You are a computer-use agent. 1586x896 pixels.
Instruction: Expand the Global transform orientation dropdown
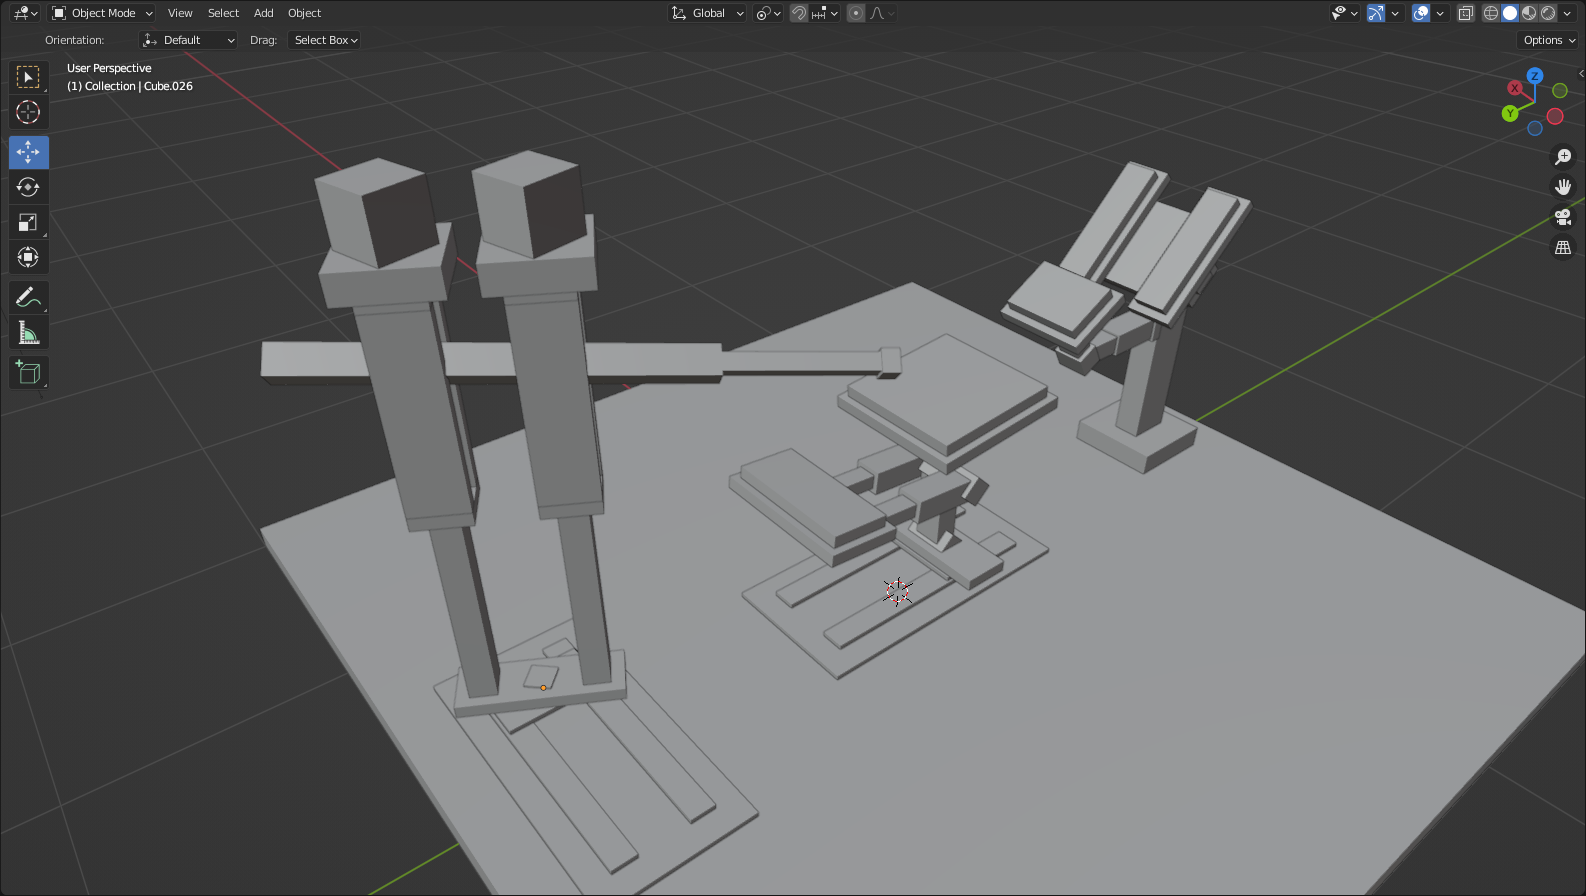708,13
